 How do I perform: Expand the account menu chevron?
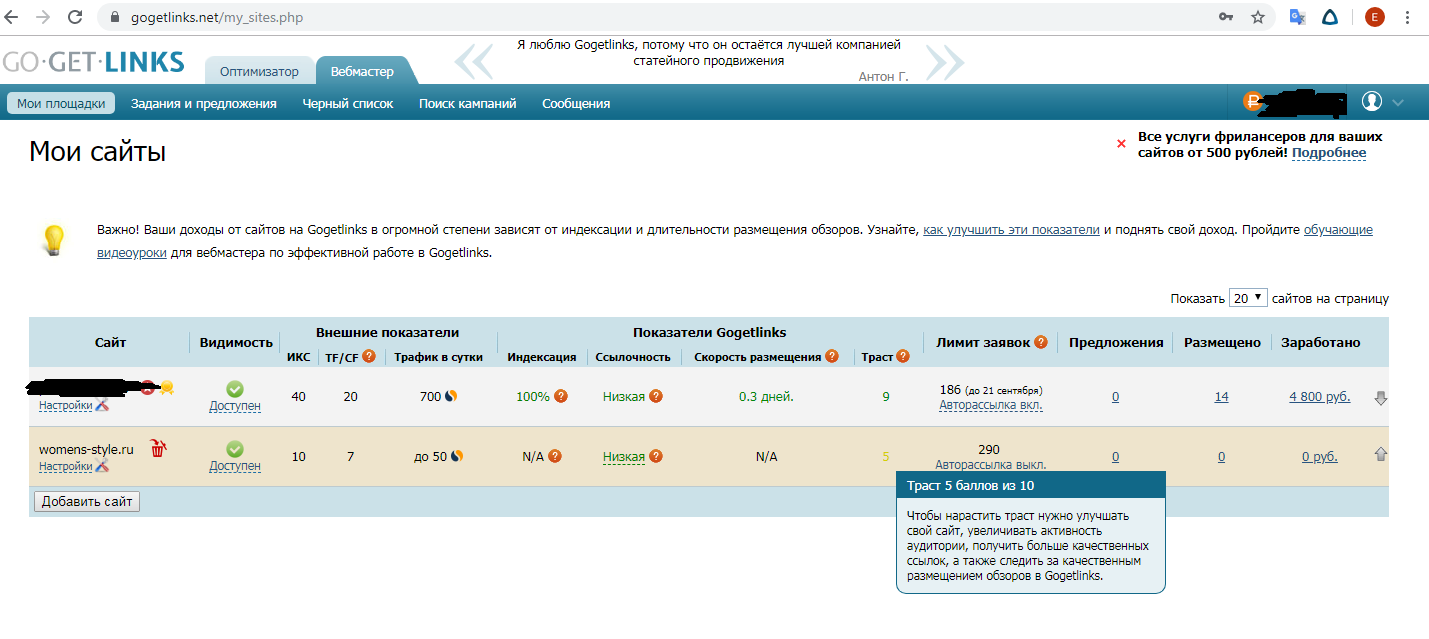point(1398,102)
